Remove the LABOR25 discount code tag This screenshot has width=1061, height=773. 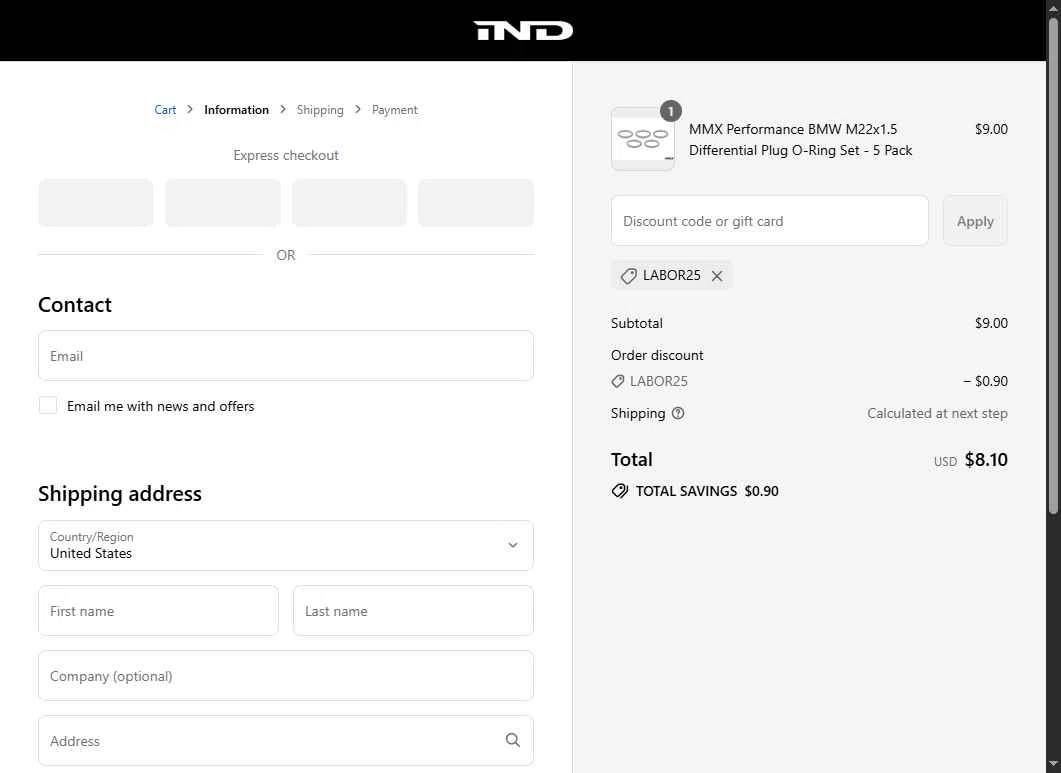click(717, 275)
